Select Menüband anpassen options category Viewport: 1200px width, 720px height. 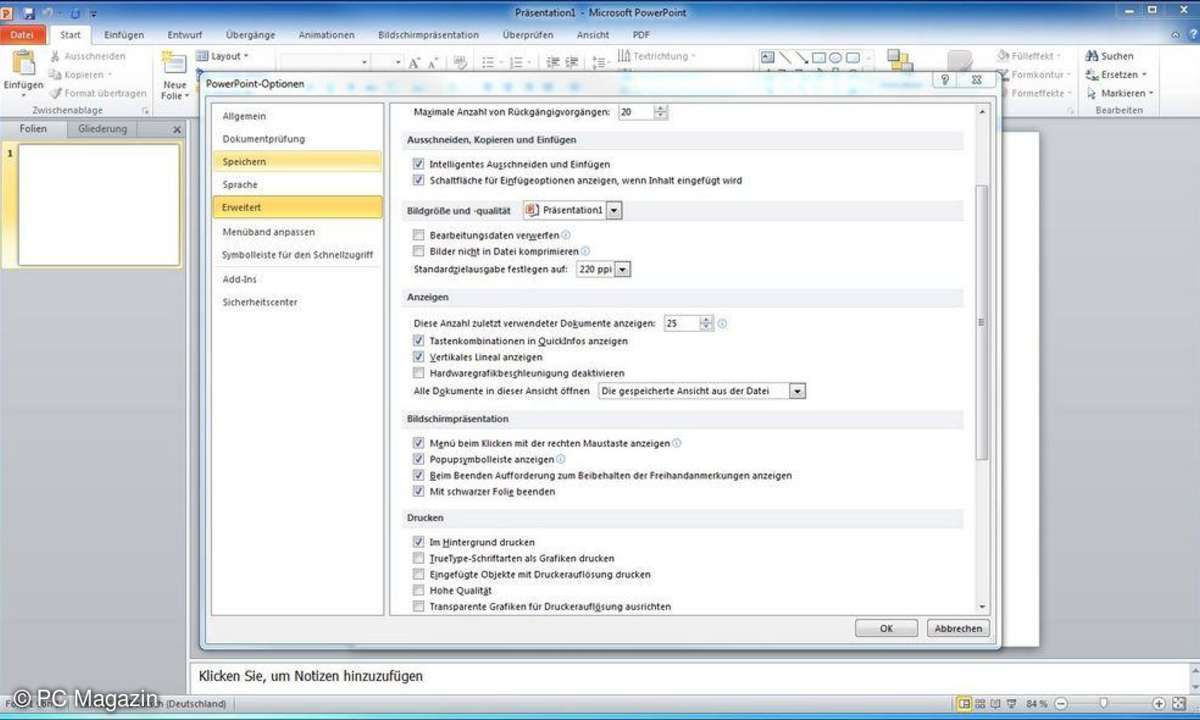pyautogui.click(x=297, y=232)
